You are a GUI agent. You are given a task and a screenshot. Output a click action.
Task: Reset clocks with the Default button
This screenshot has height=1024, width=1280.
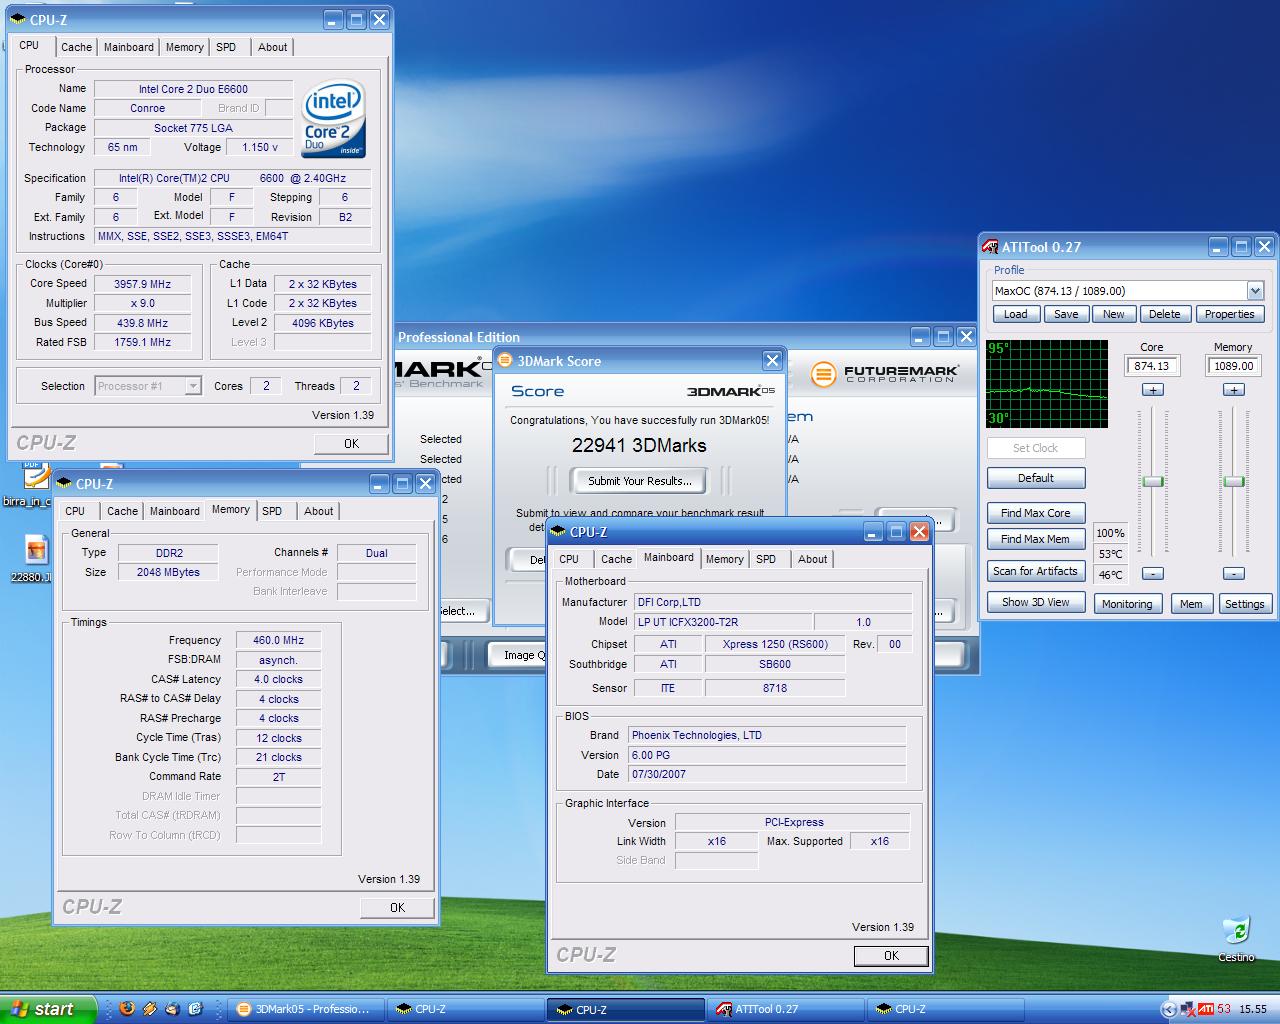coord(1036,478)
